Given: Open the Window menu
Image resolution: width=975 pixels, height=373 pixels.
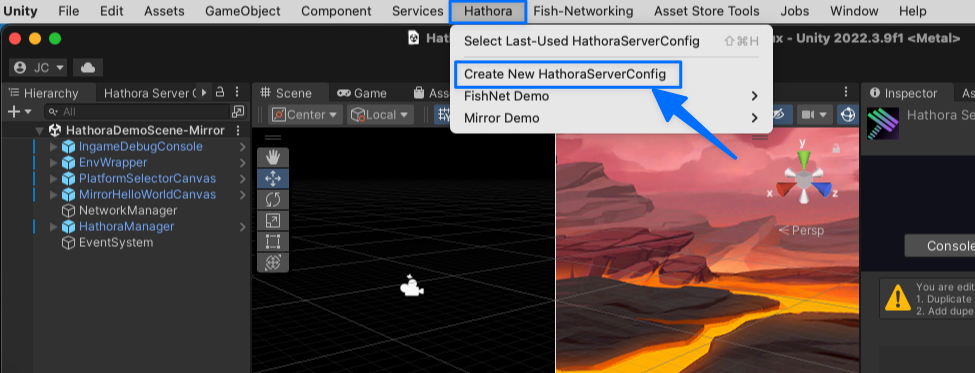Looking at the screenshot, I should click(854, 11).
